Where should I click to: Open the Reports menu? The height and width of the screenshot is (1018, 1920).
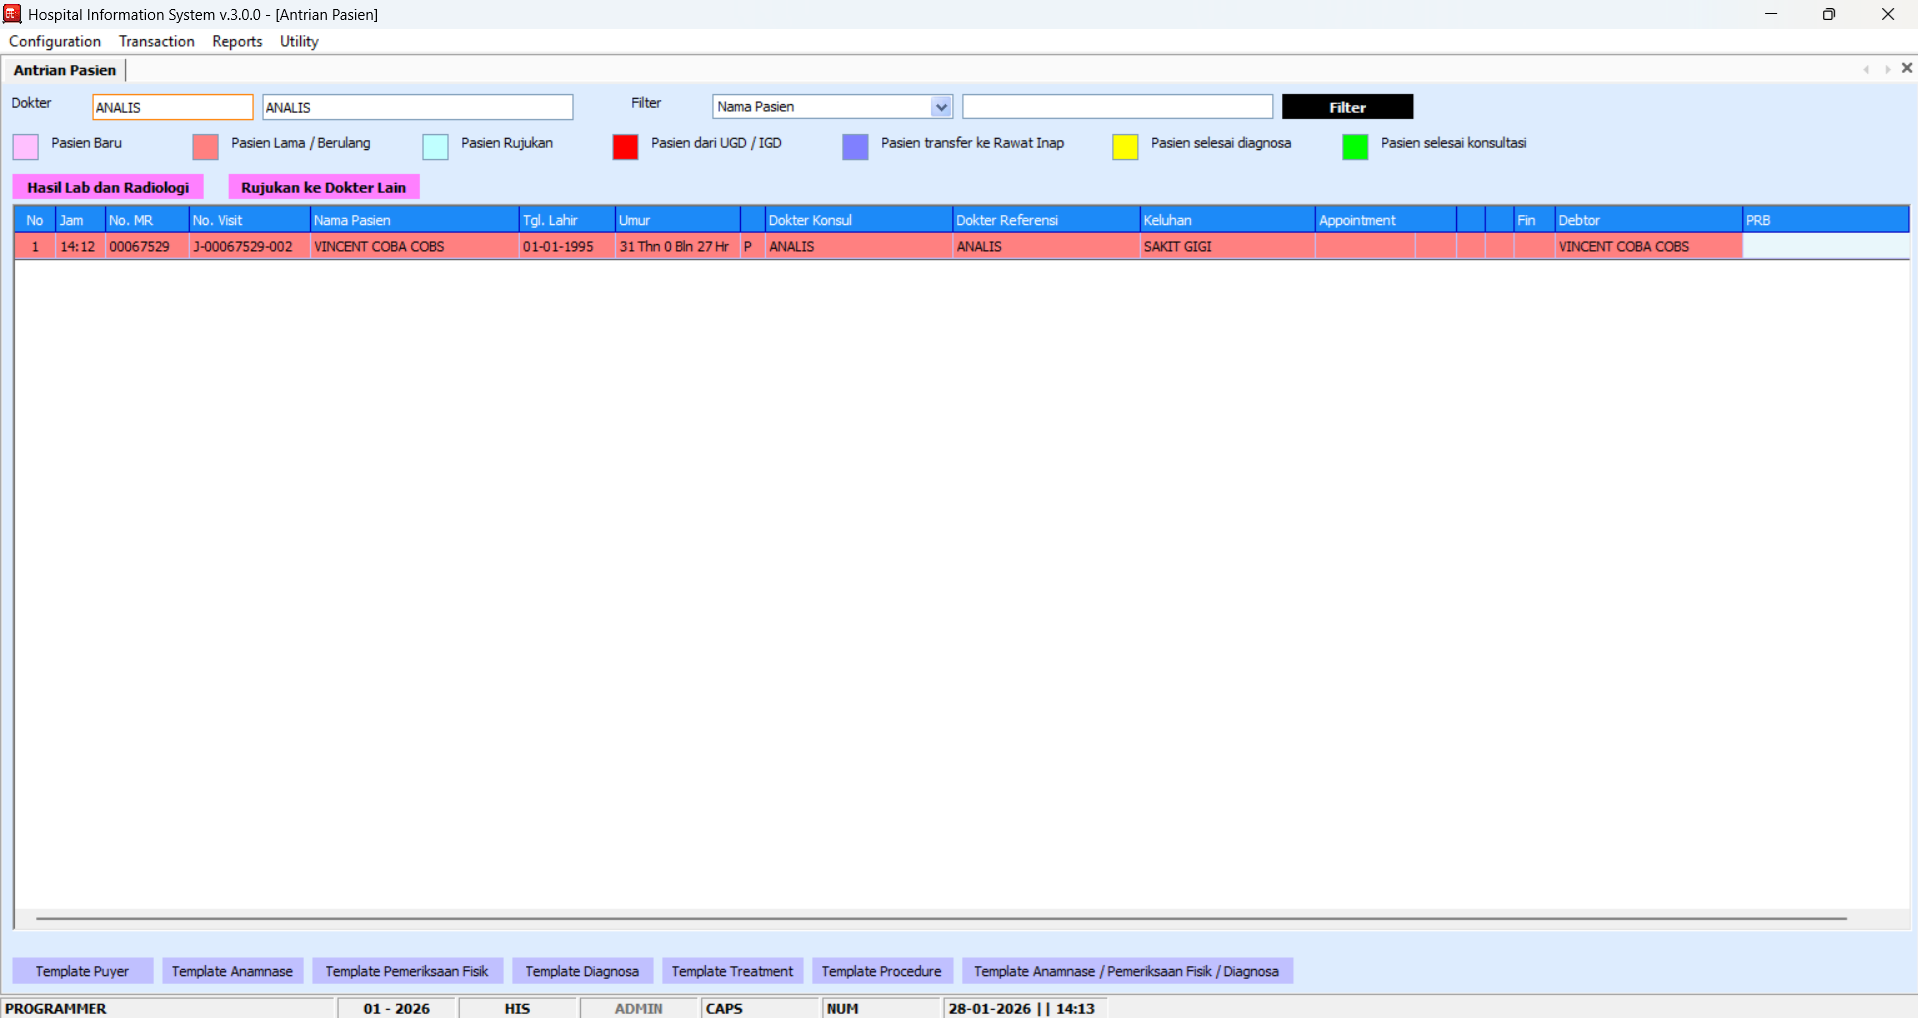pyautogui.click(x=237, y=41)
